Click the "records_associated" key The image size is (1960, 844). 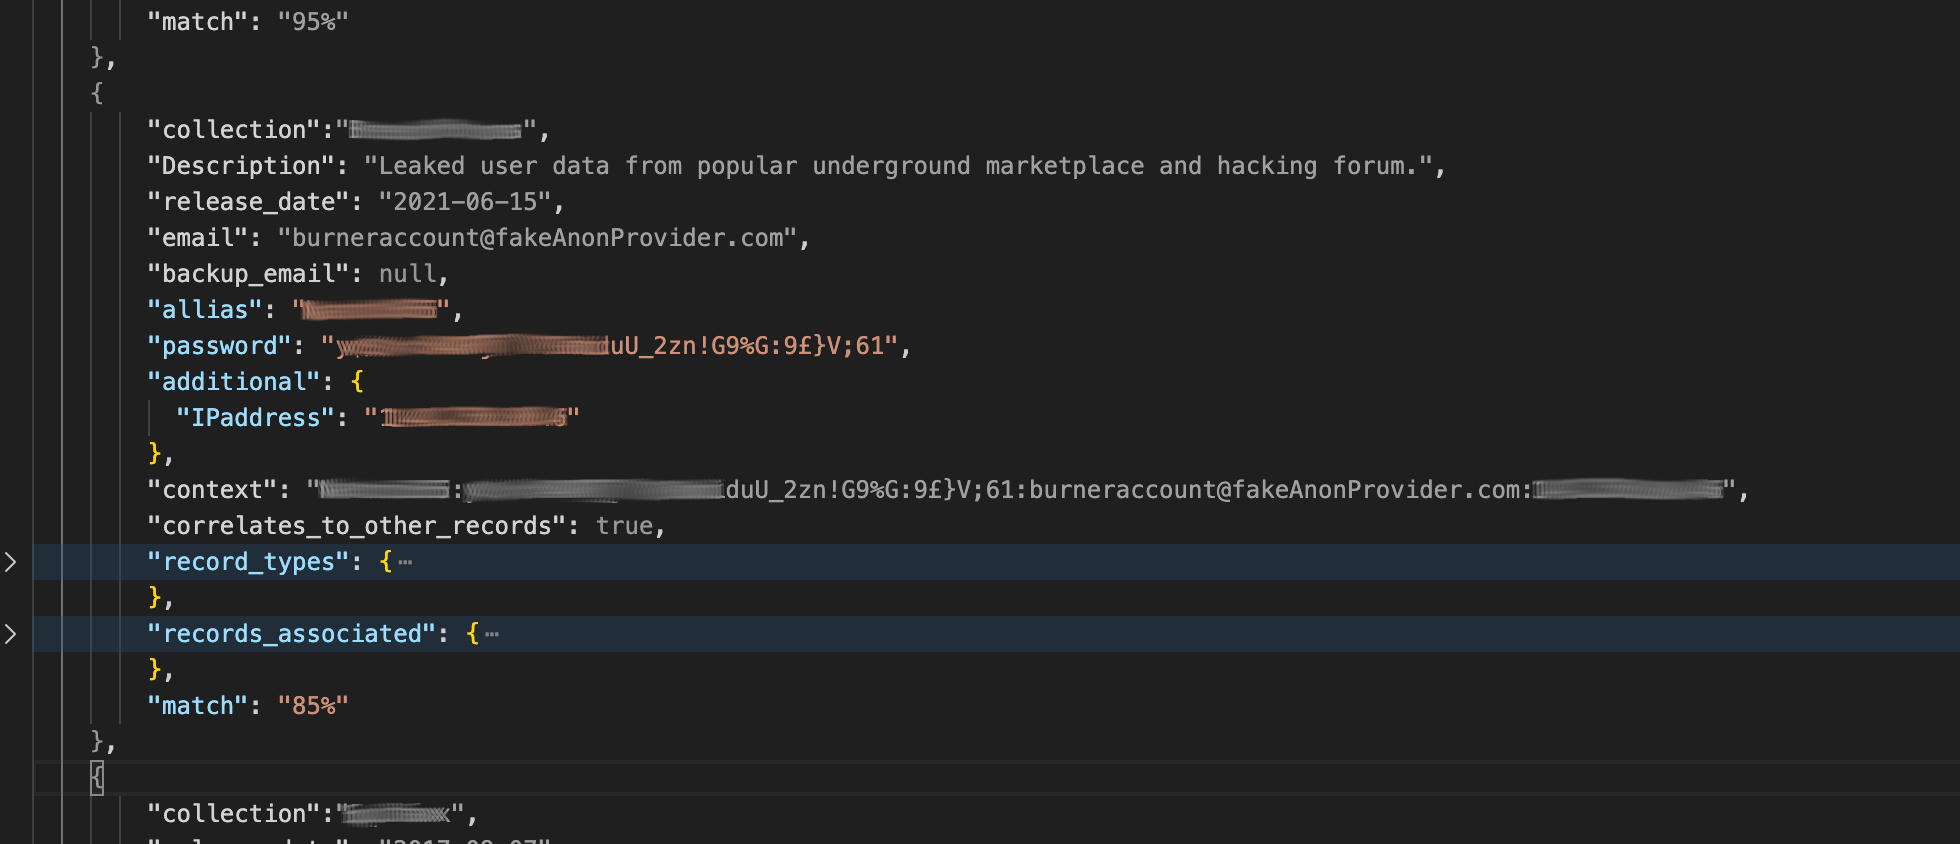(291, 634)
